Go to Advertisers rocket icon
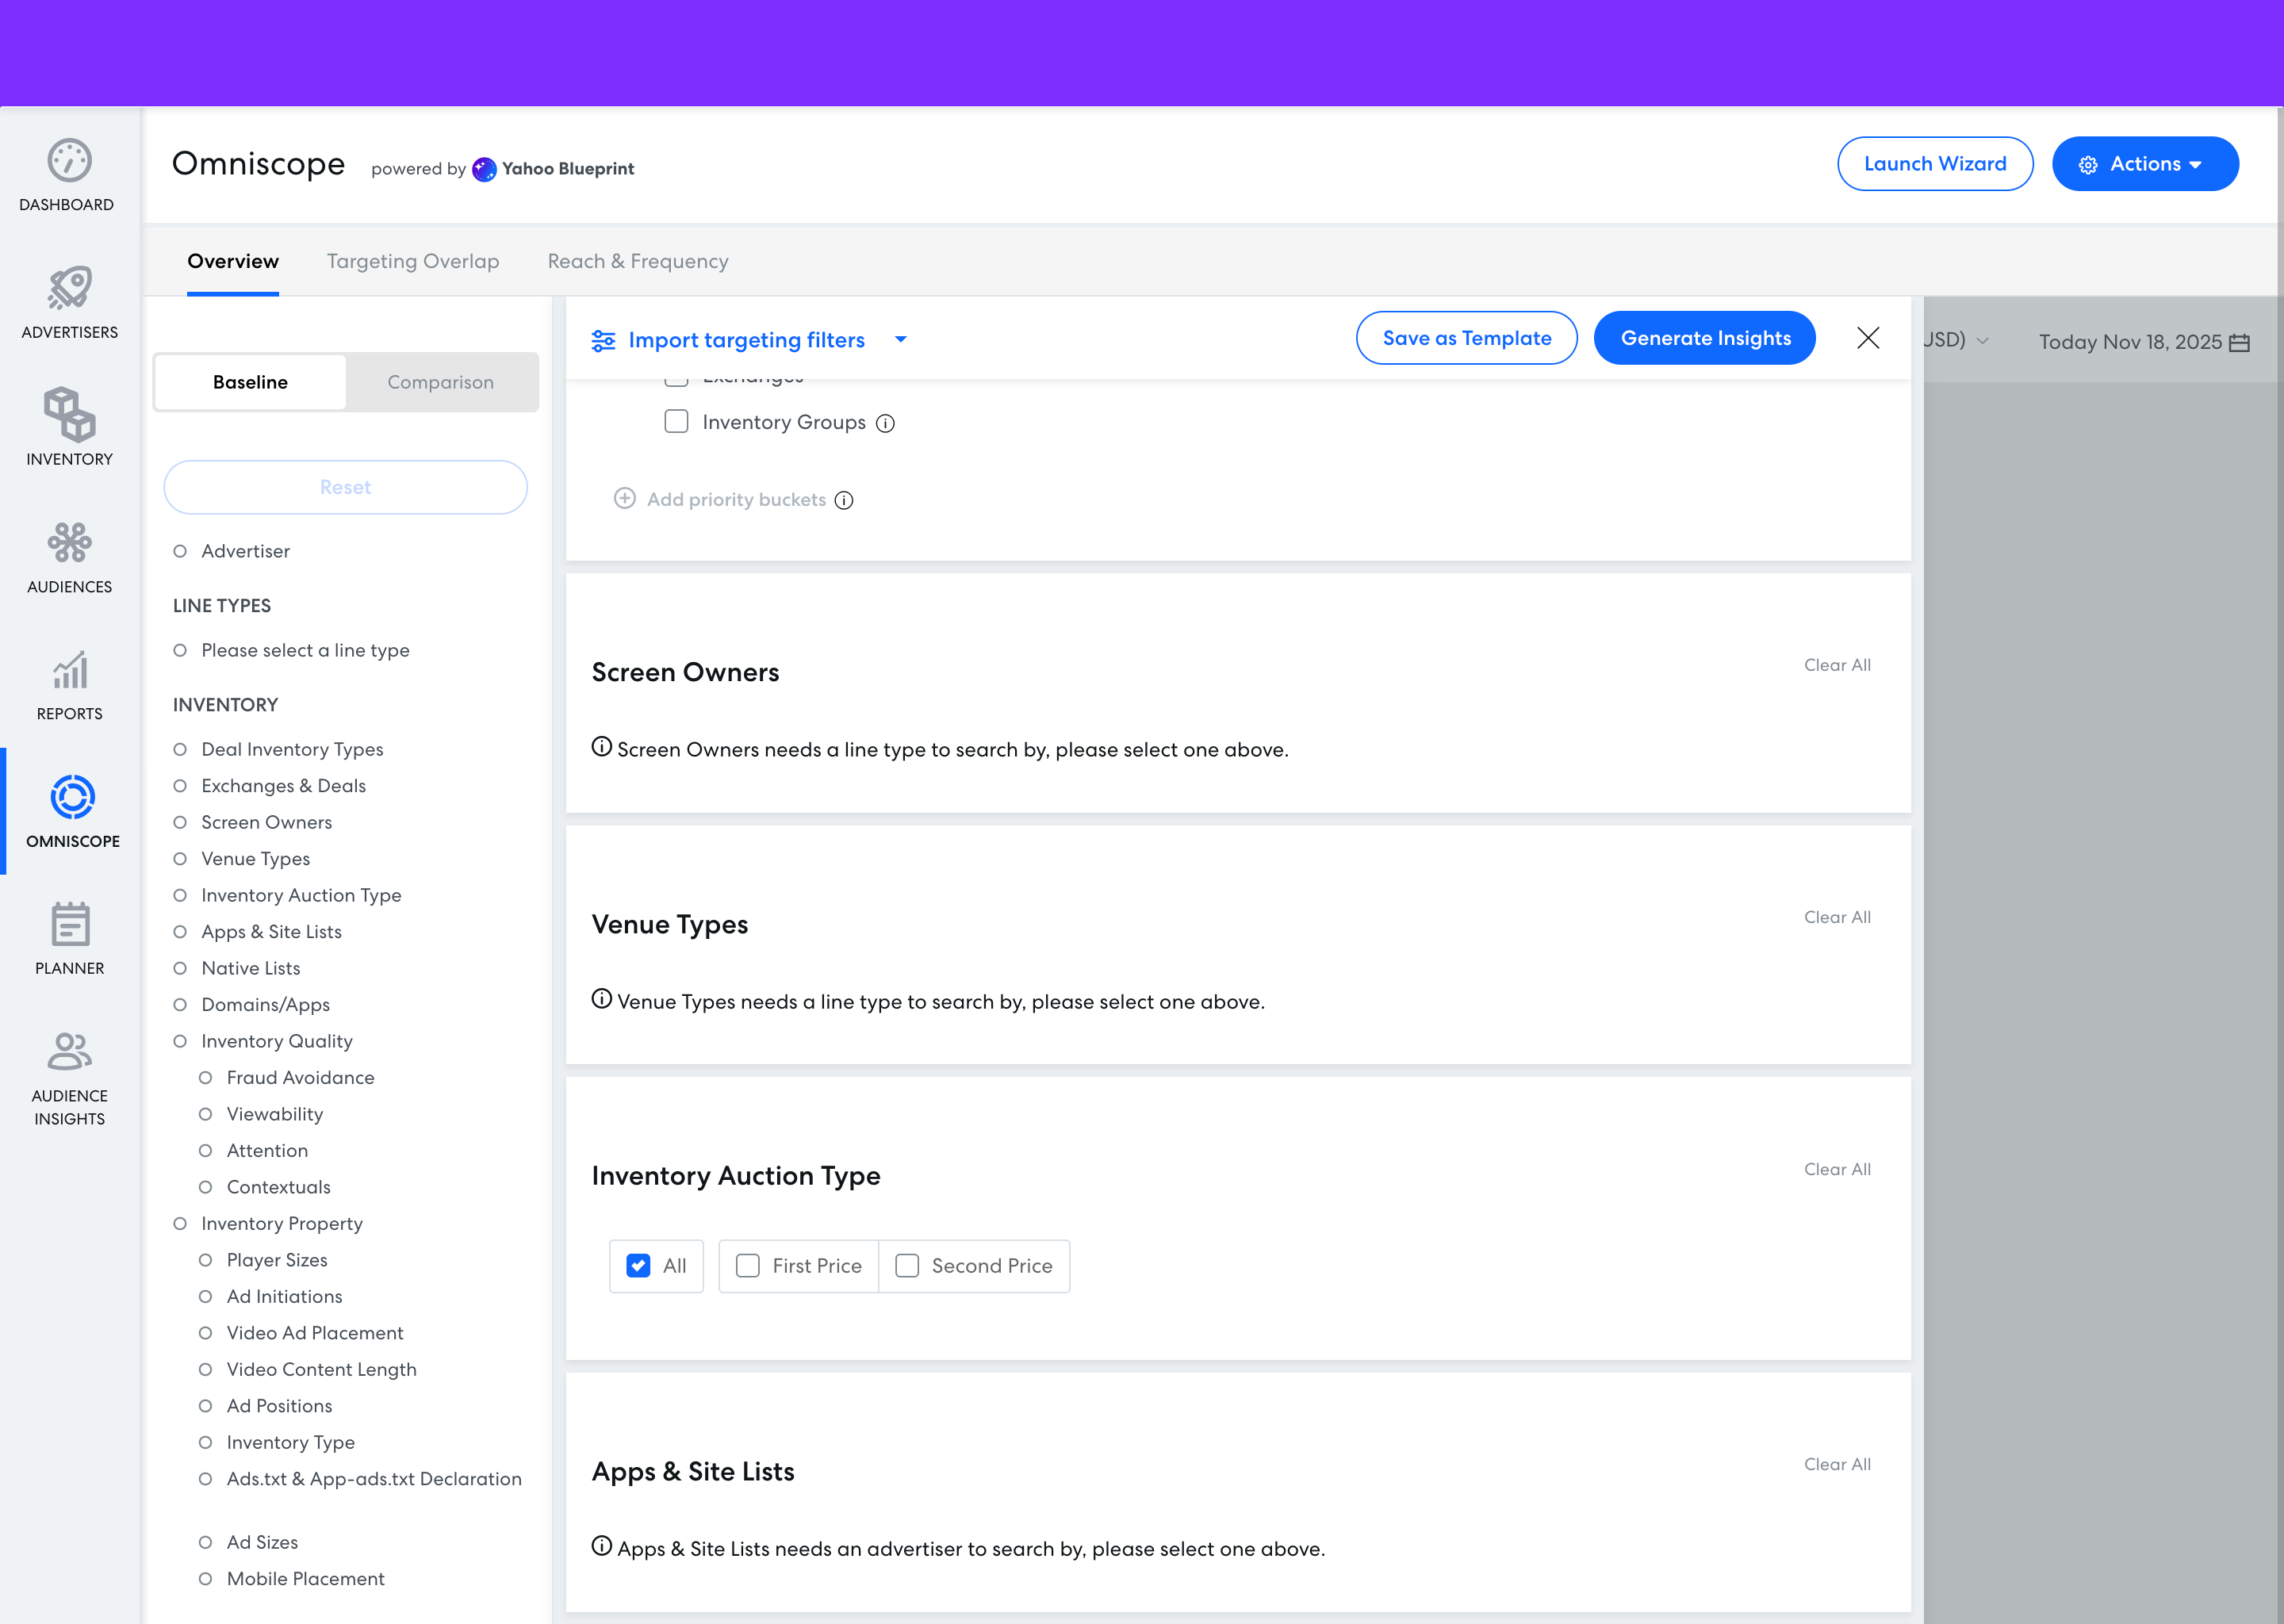This screenshot has width=2284, height=1624. (x=69, y=288)
